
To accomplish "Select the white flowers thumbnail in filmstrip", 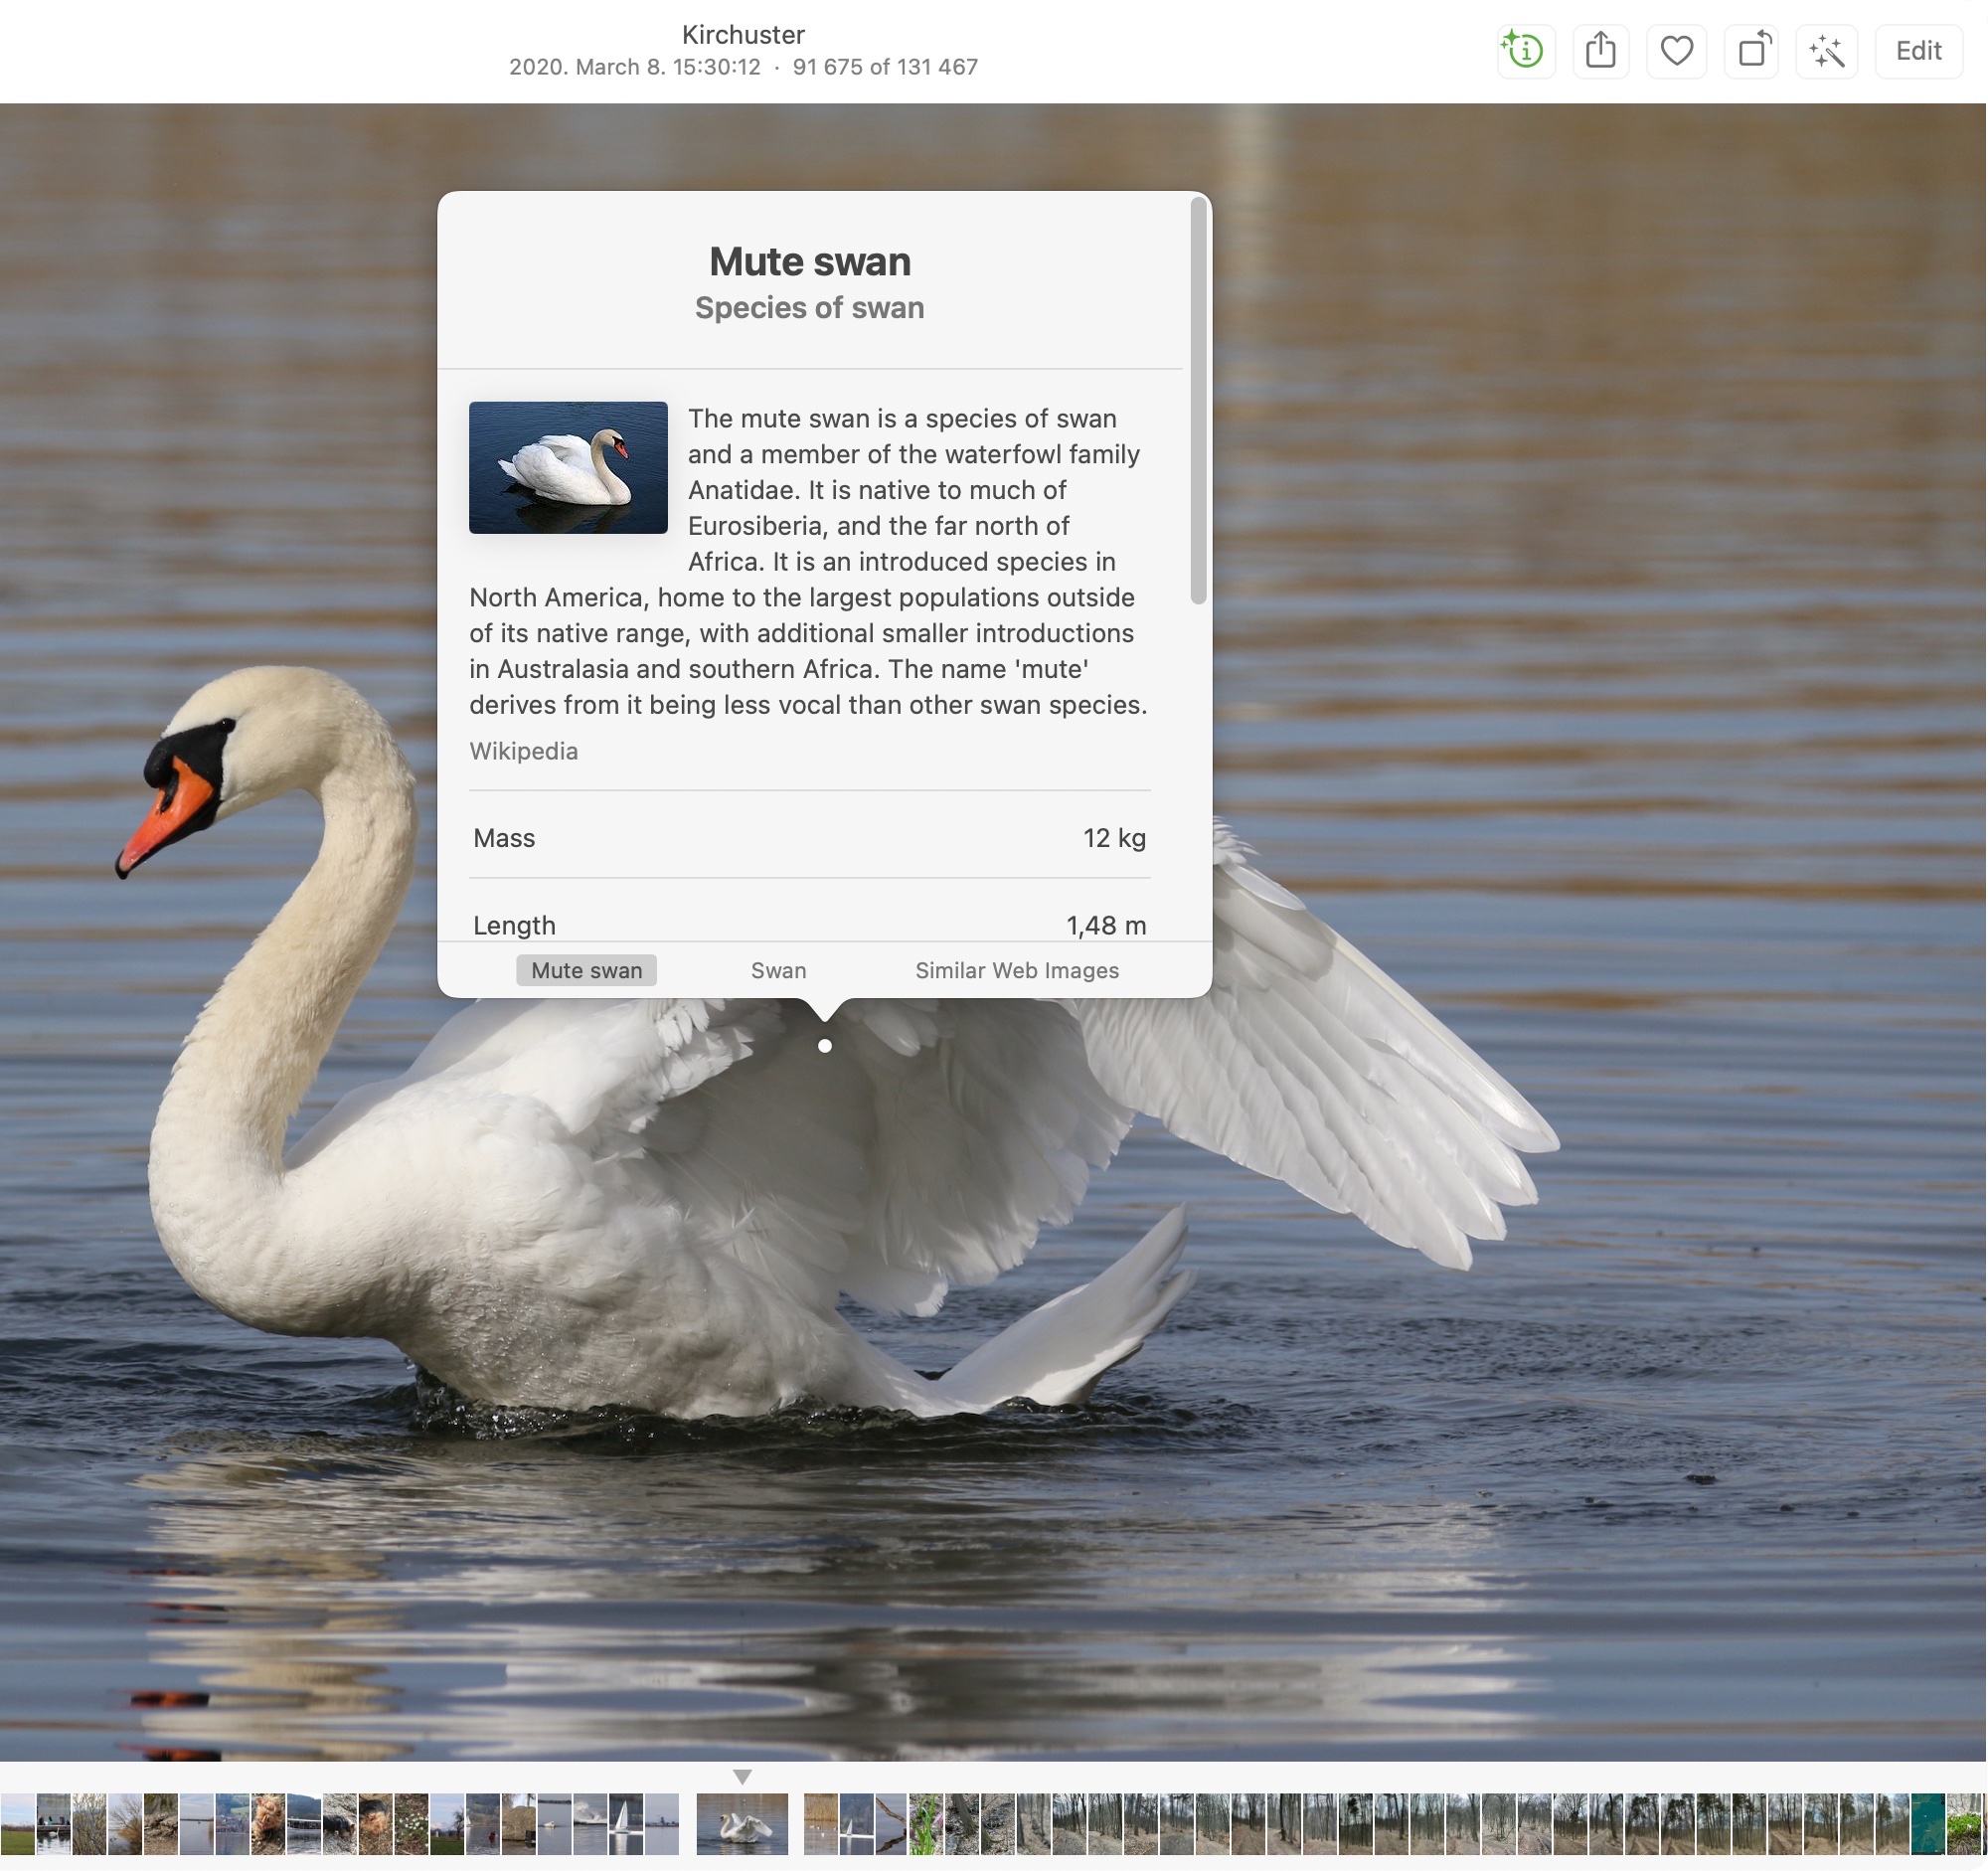I will point(411,1825).
